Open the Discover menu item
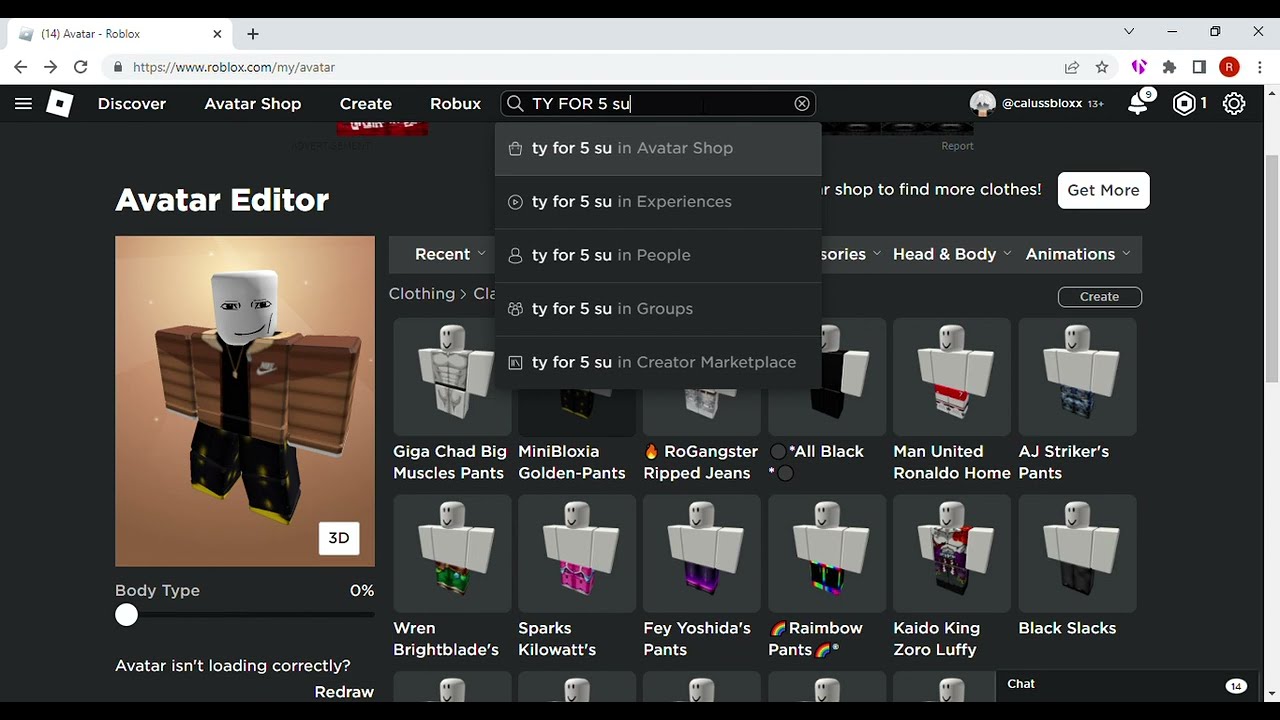The image size is (1280, 720). [132, 104]
